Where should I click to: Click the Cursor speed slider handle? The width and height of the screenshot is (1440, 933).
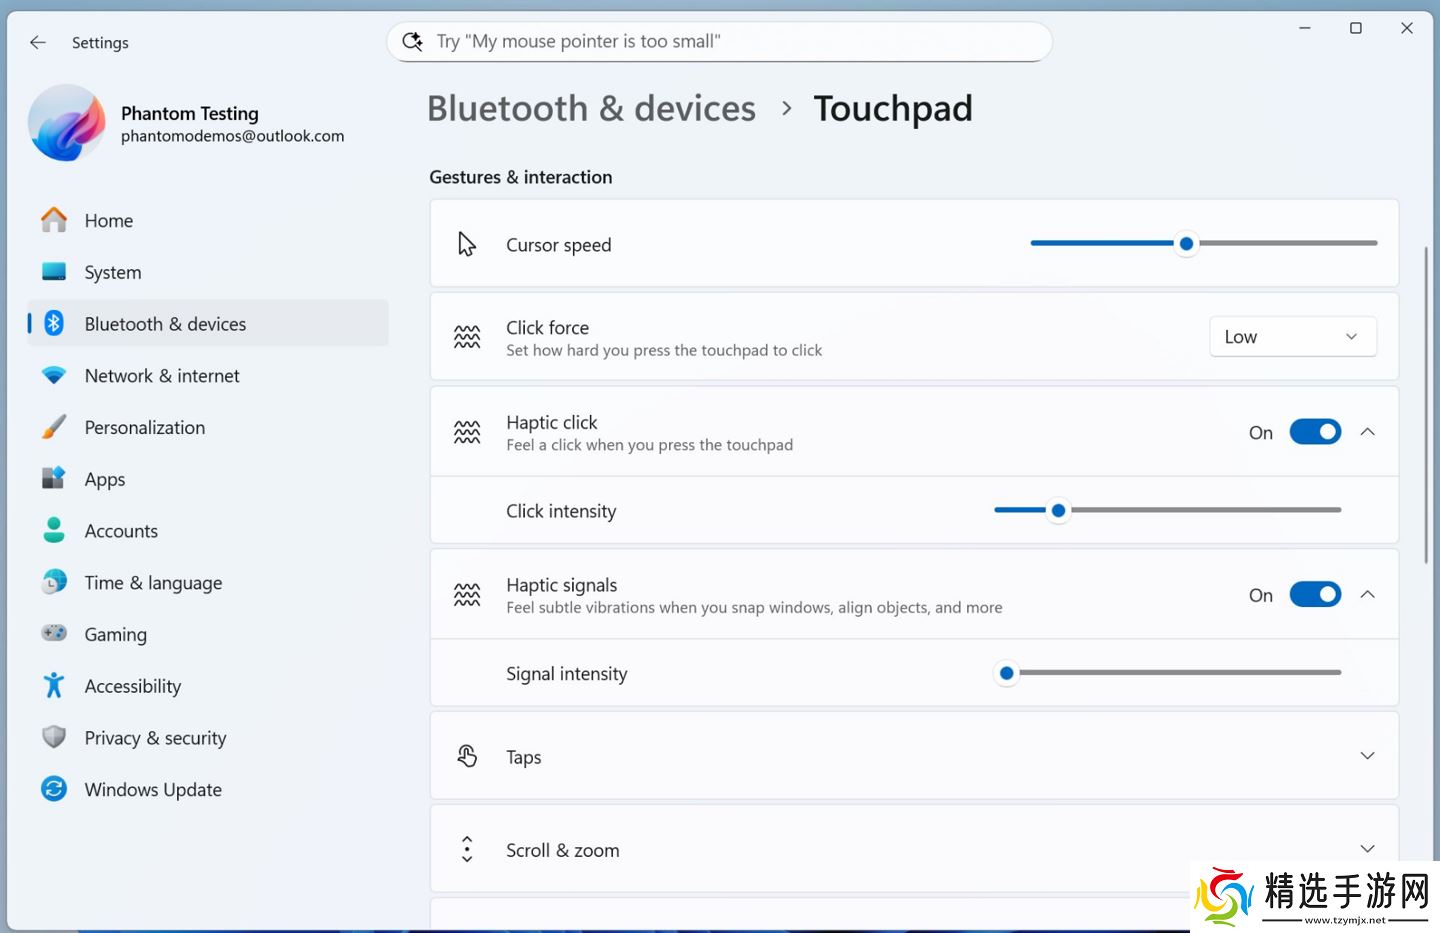[x=1186, y=243]
